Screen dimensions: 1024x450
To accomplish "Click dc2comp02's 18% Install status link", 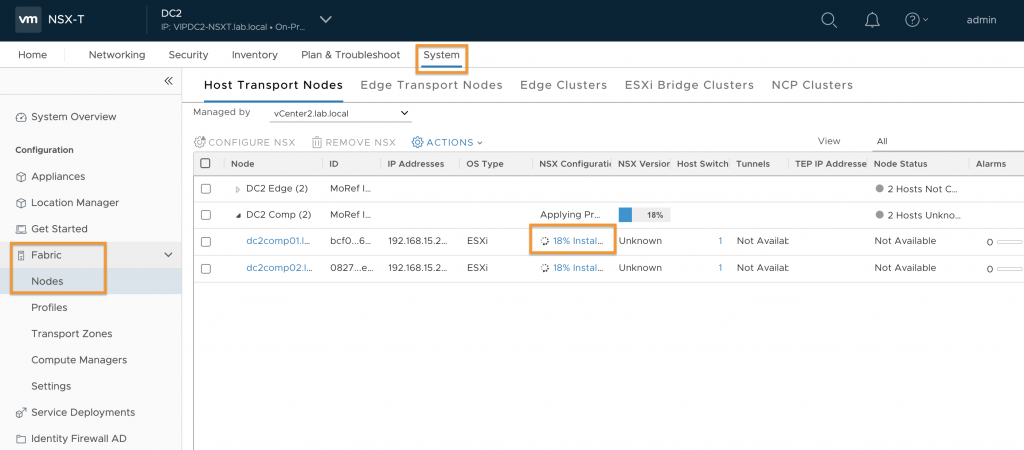I will [579, 268].
